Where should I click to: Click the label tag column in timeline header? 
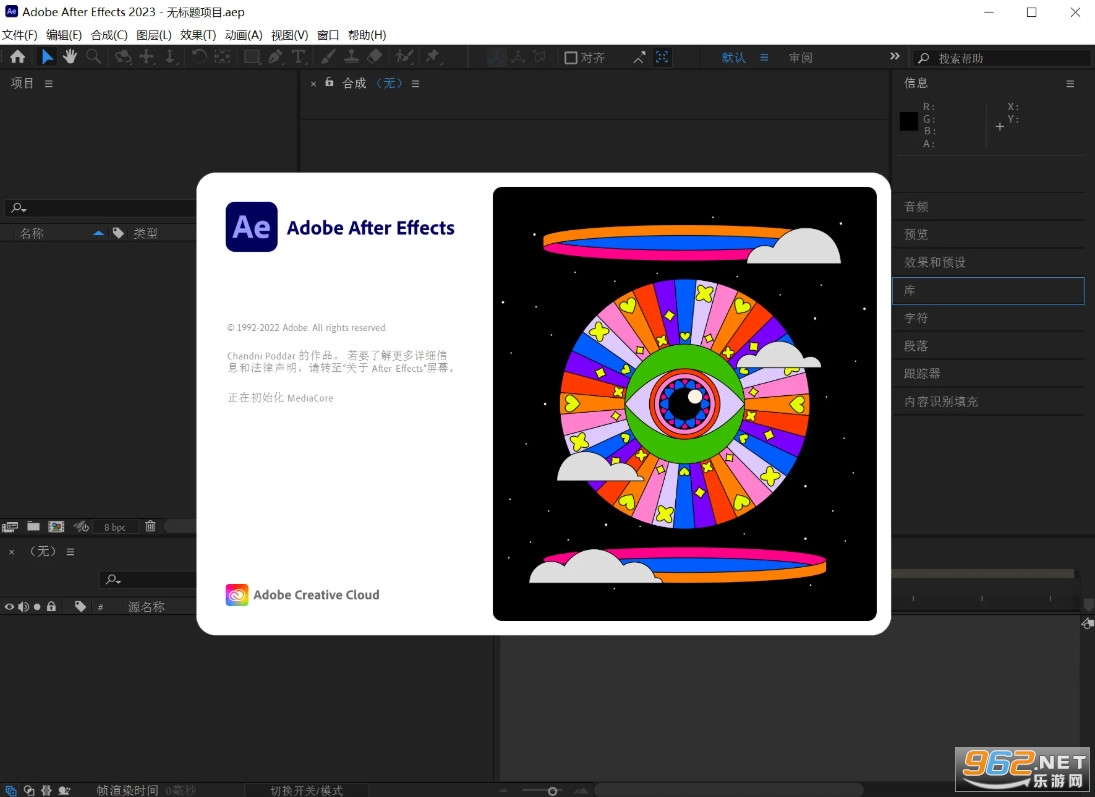[80, 606]
